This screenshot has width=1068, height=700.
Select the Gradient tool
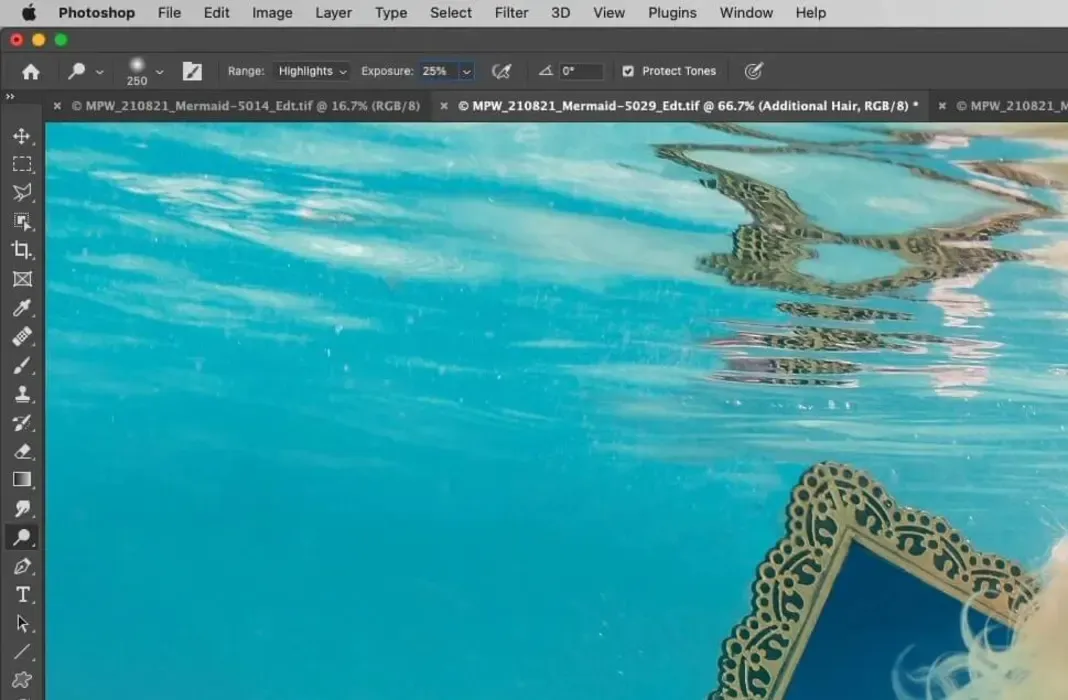coord(22,480)
